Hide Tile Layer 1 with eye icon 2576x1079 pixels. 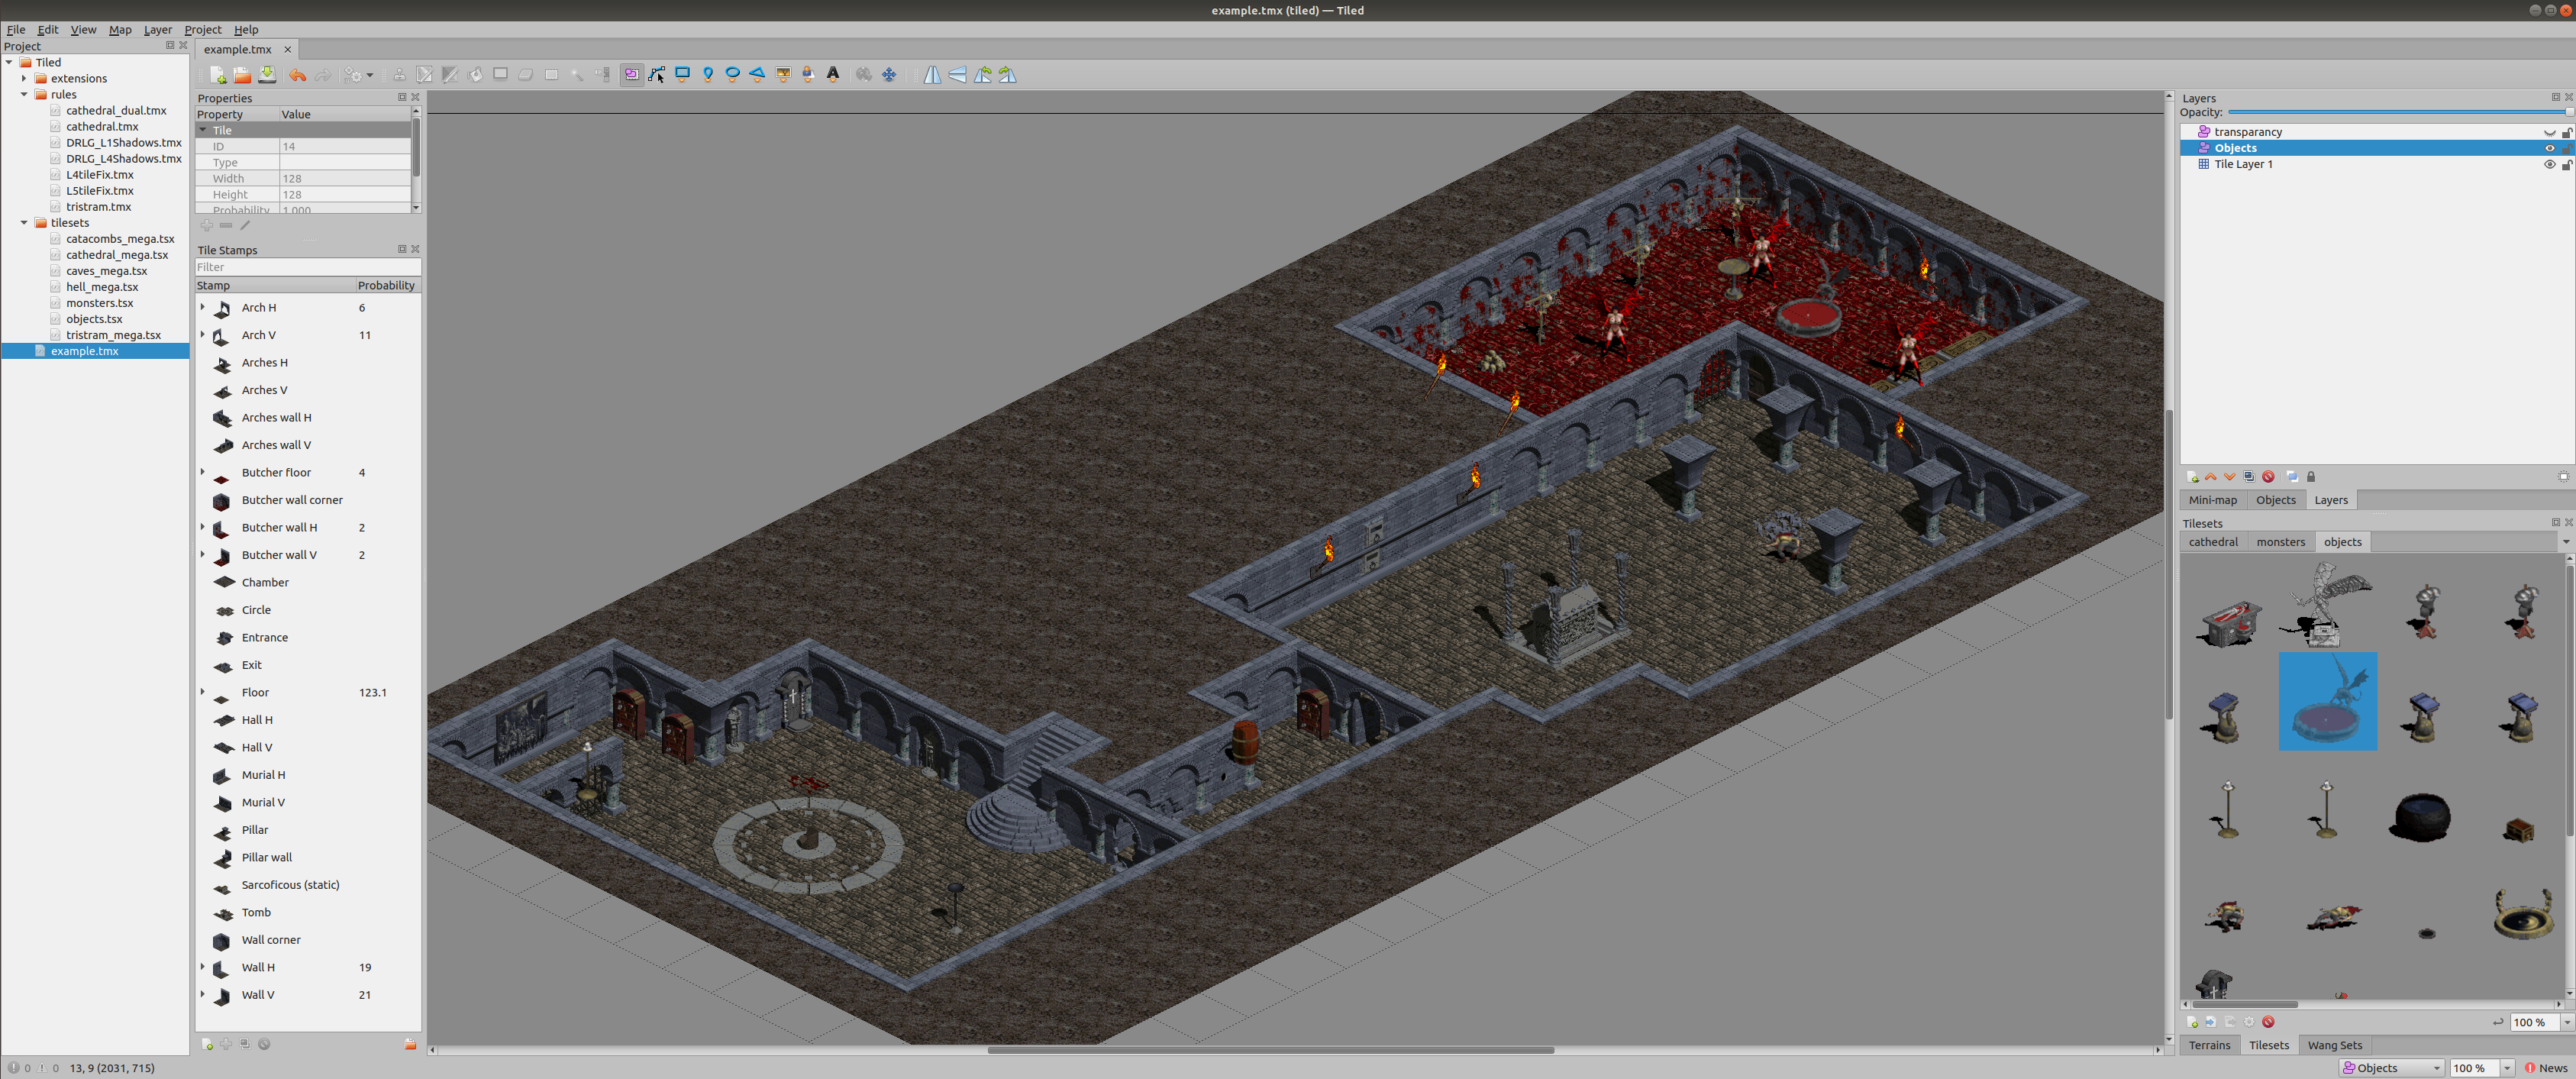[x=2549, y=164]
